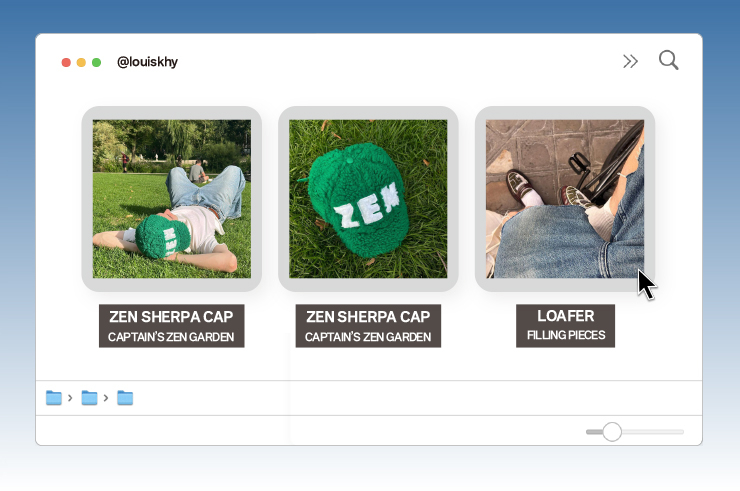Click the green maximize window dot
The height and width of the screenshot is (491, 740).
(x=96, y=62)
